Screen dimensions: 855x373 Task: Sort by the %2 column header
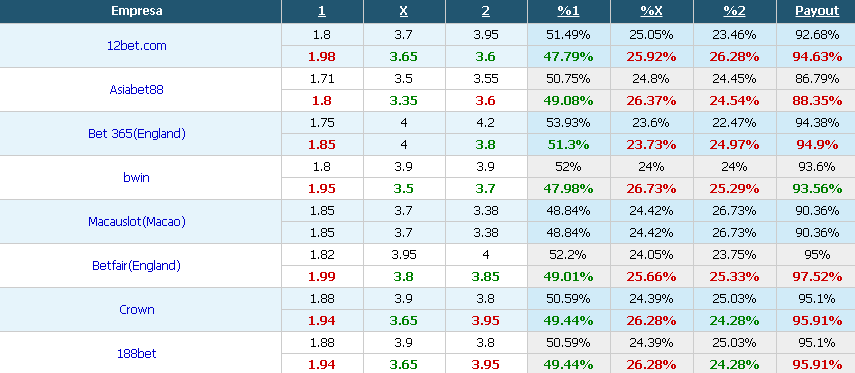[x=734, y=11]
